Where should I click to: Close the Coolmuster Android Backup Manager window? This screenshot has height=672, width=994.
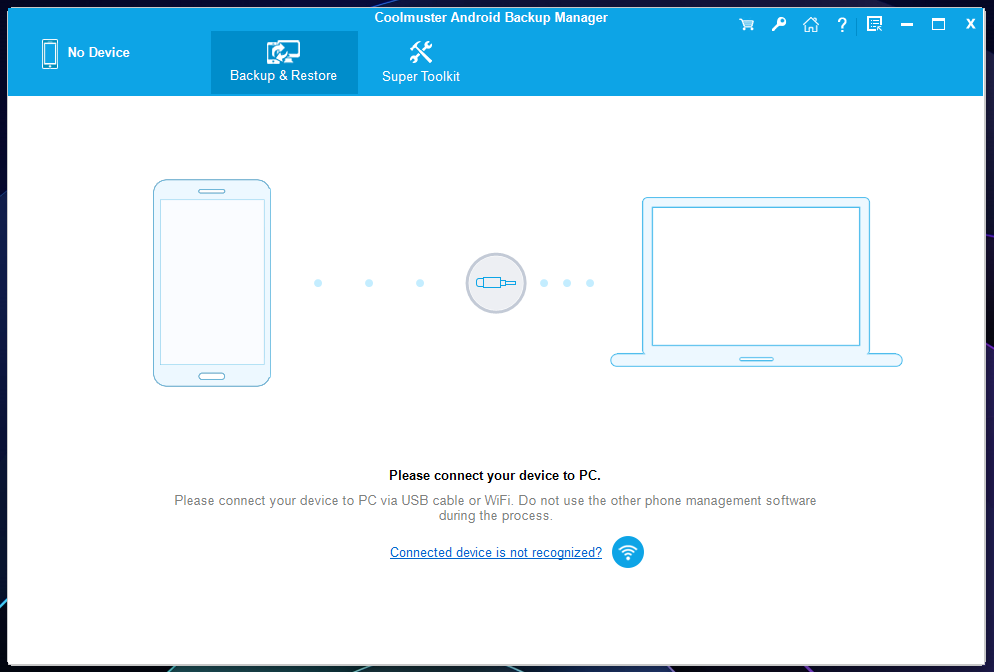[971, 24]
